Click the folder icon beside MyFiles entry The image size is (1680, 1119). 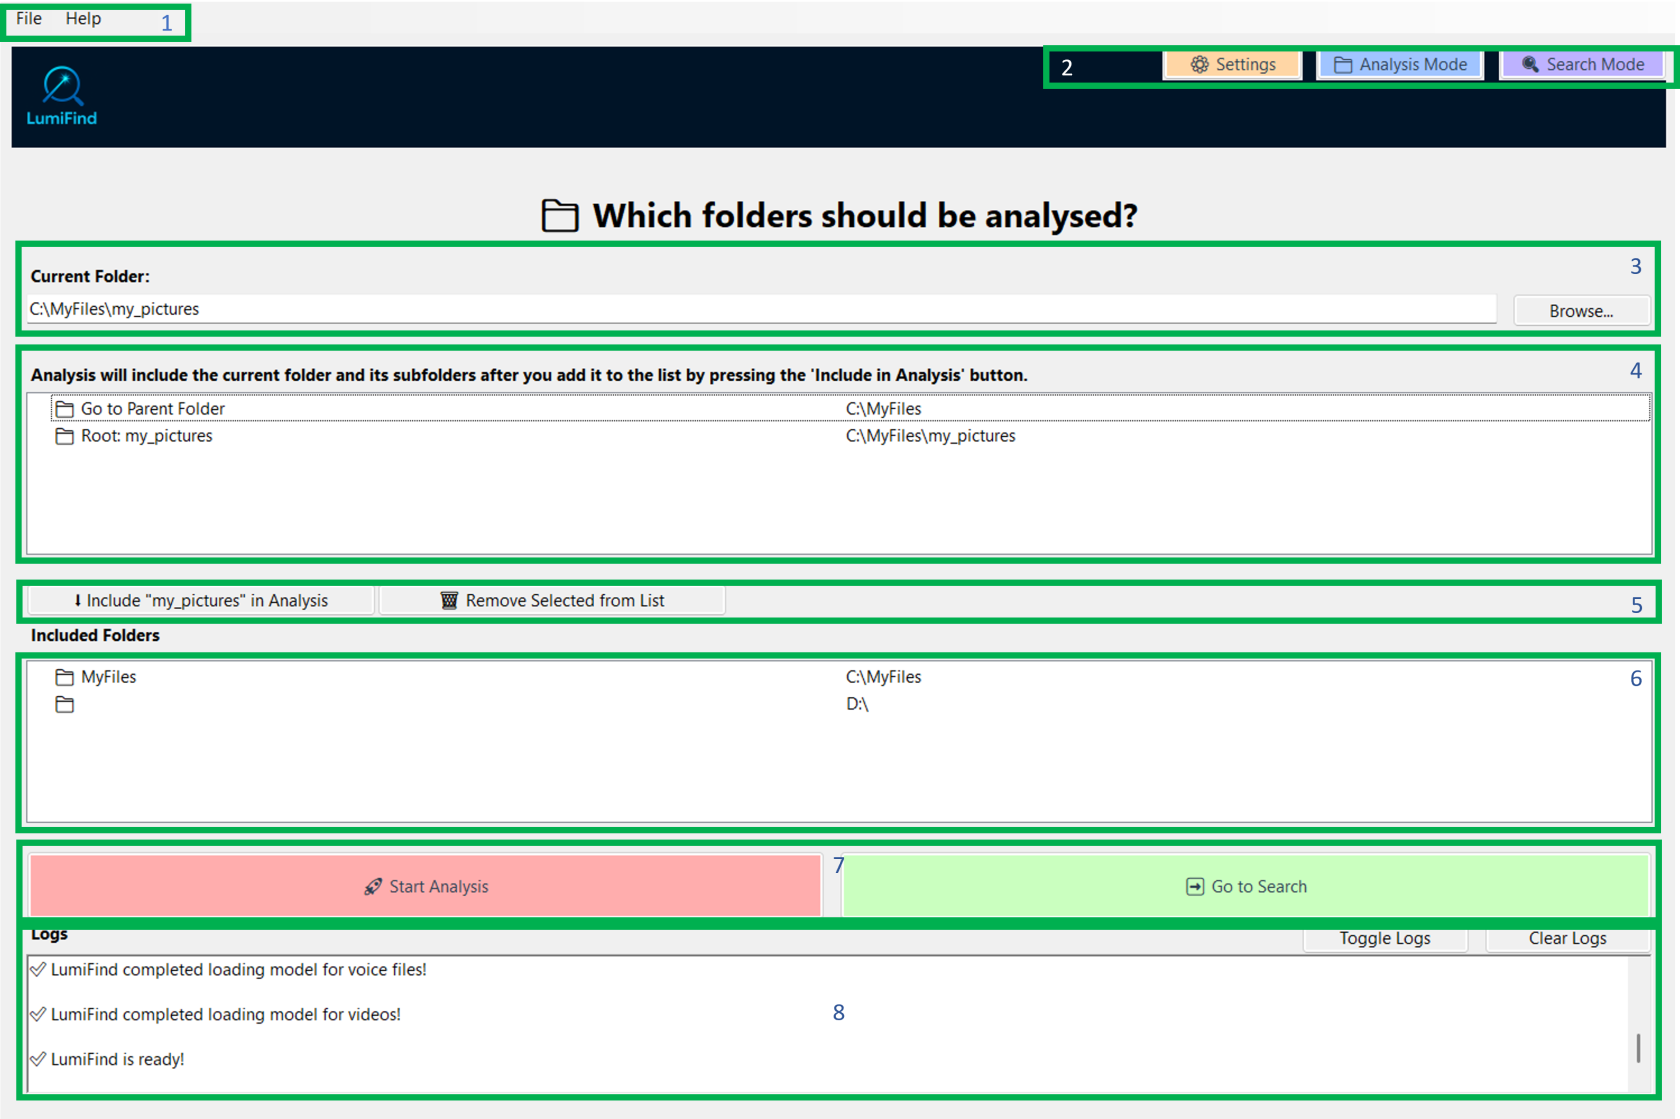(x=65, y=677)
